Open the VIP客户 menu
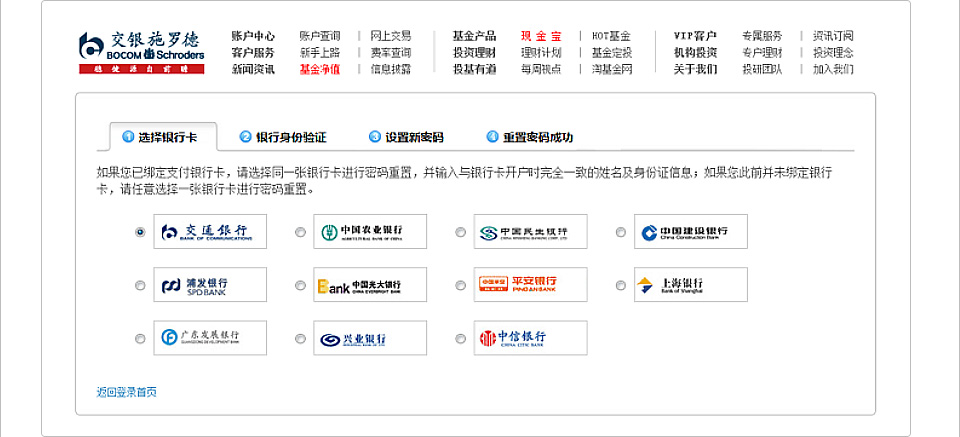 [x=695, y=36]
